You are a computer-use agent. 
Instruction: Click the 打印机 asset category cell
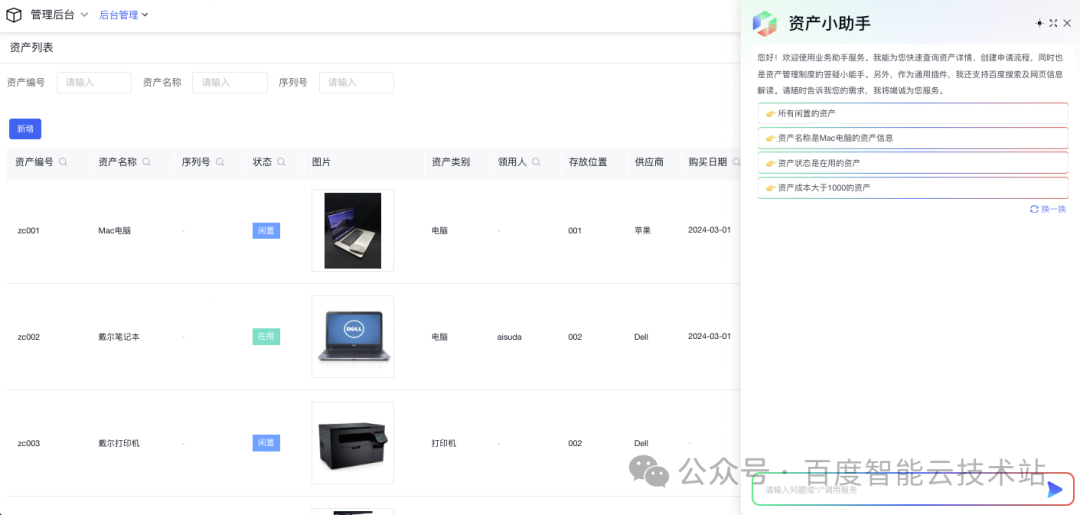pyautogui.click(x=444, y=443)
